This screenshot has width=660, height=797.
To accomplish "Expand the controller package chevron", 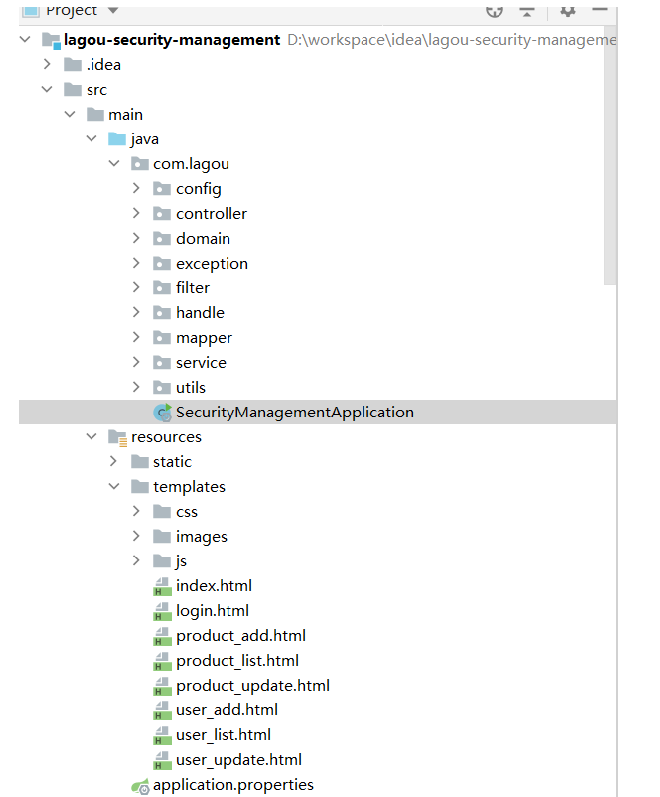I will 136,213.
